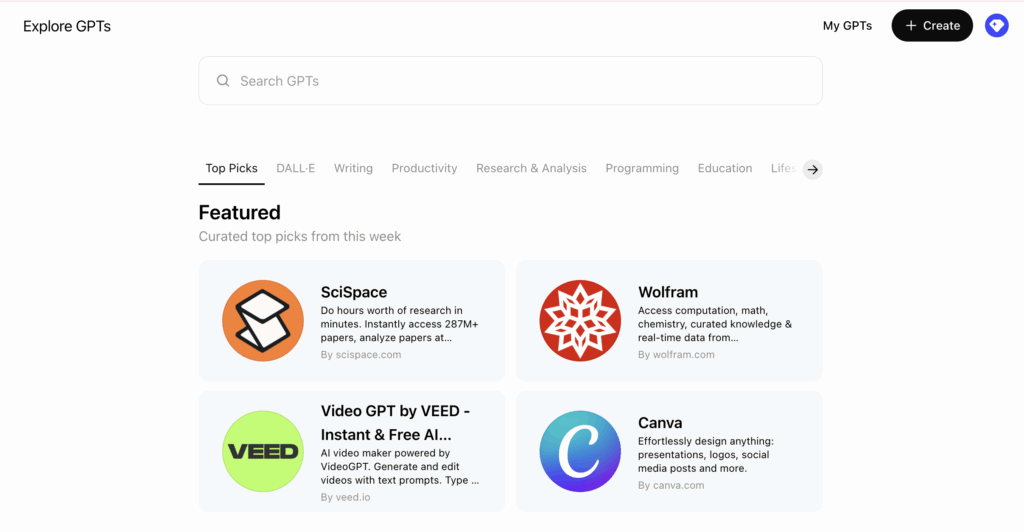Click the Canva gradient C logo
The image size is (1024, 532).
[580, 451]
